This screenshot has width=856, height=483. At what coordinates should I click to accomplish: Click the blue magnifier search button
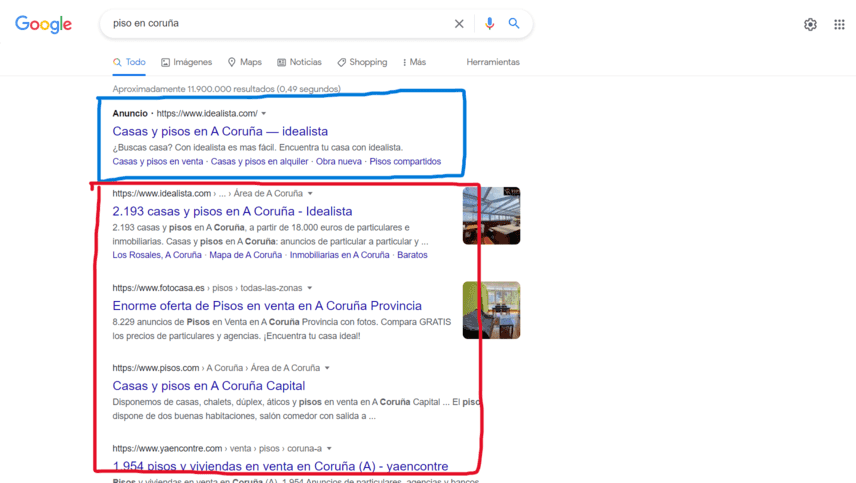pos(514,23)
